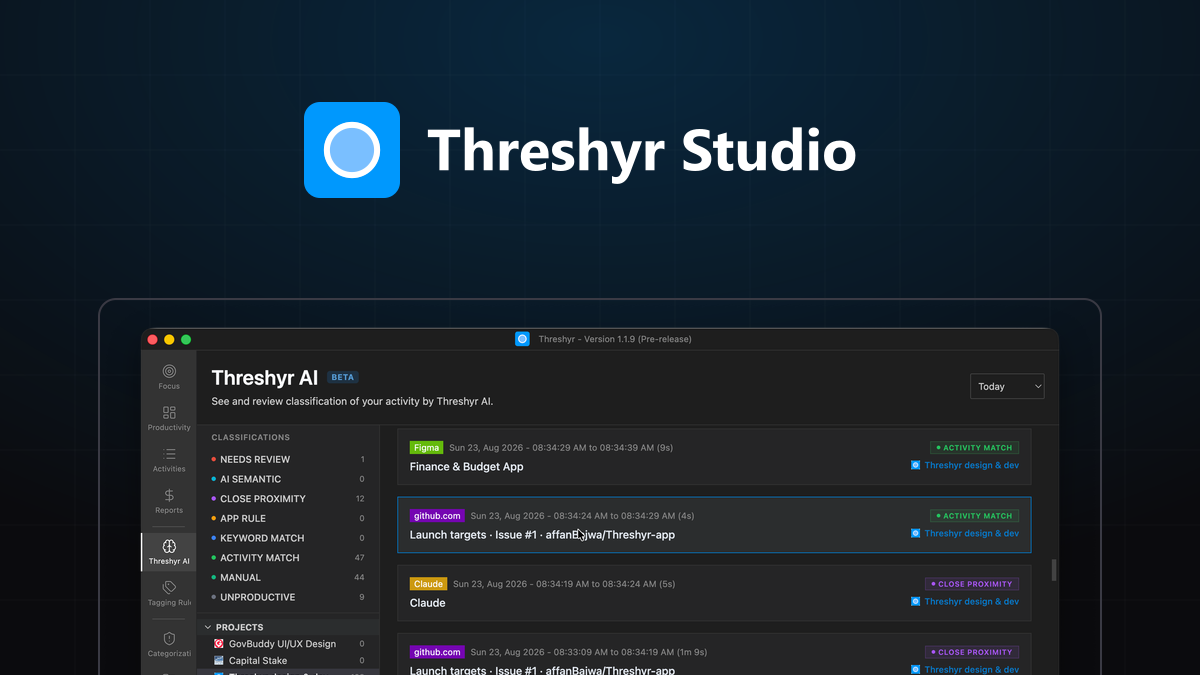Click the Capital Stake project icon
The image size is (1200, 675).
coord(219,661)
